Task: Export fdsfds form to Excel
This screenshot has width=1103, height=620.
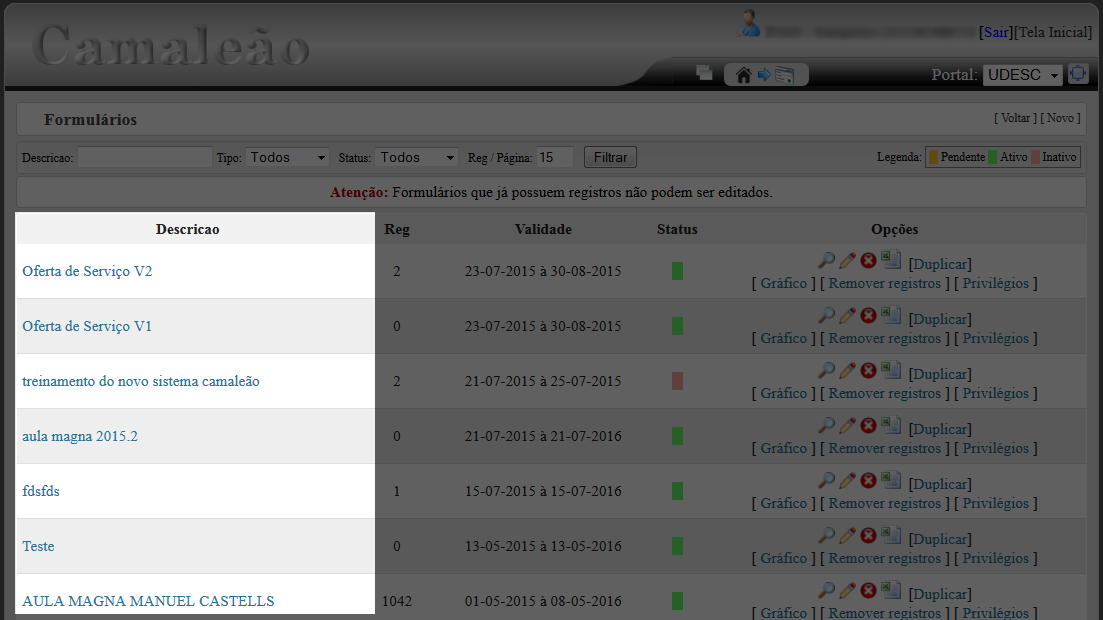Action: tap(891, 479)
